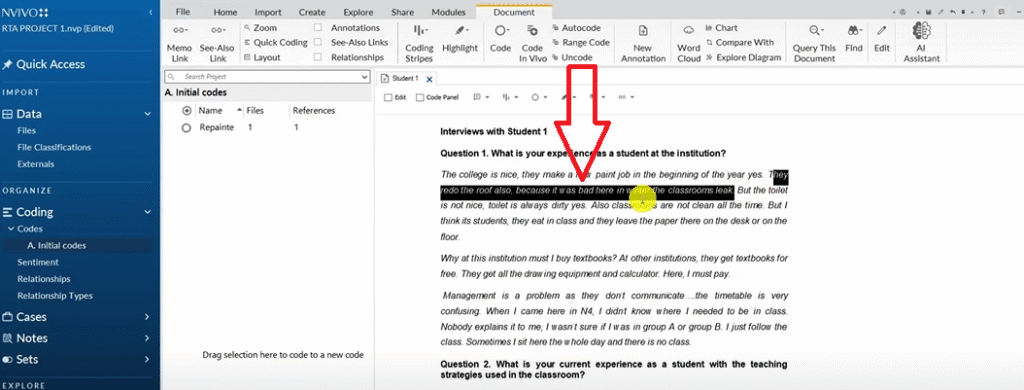Click the Edit pencil in ribbon

coord(882,39)
